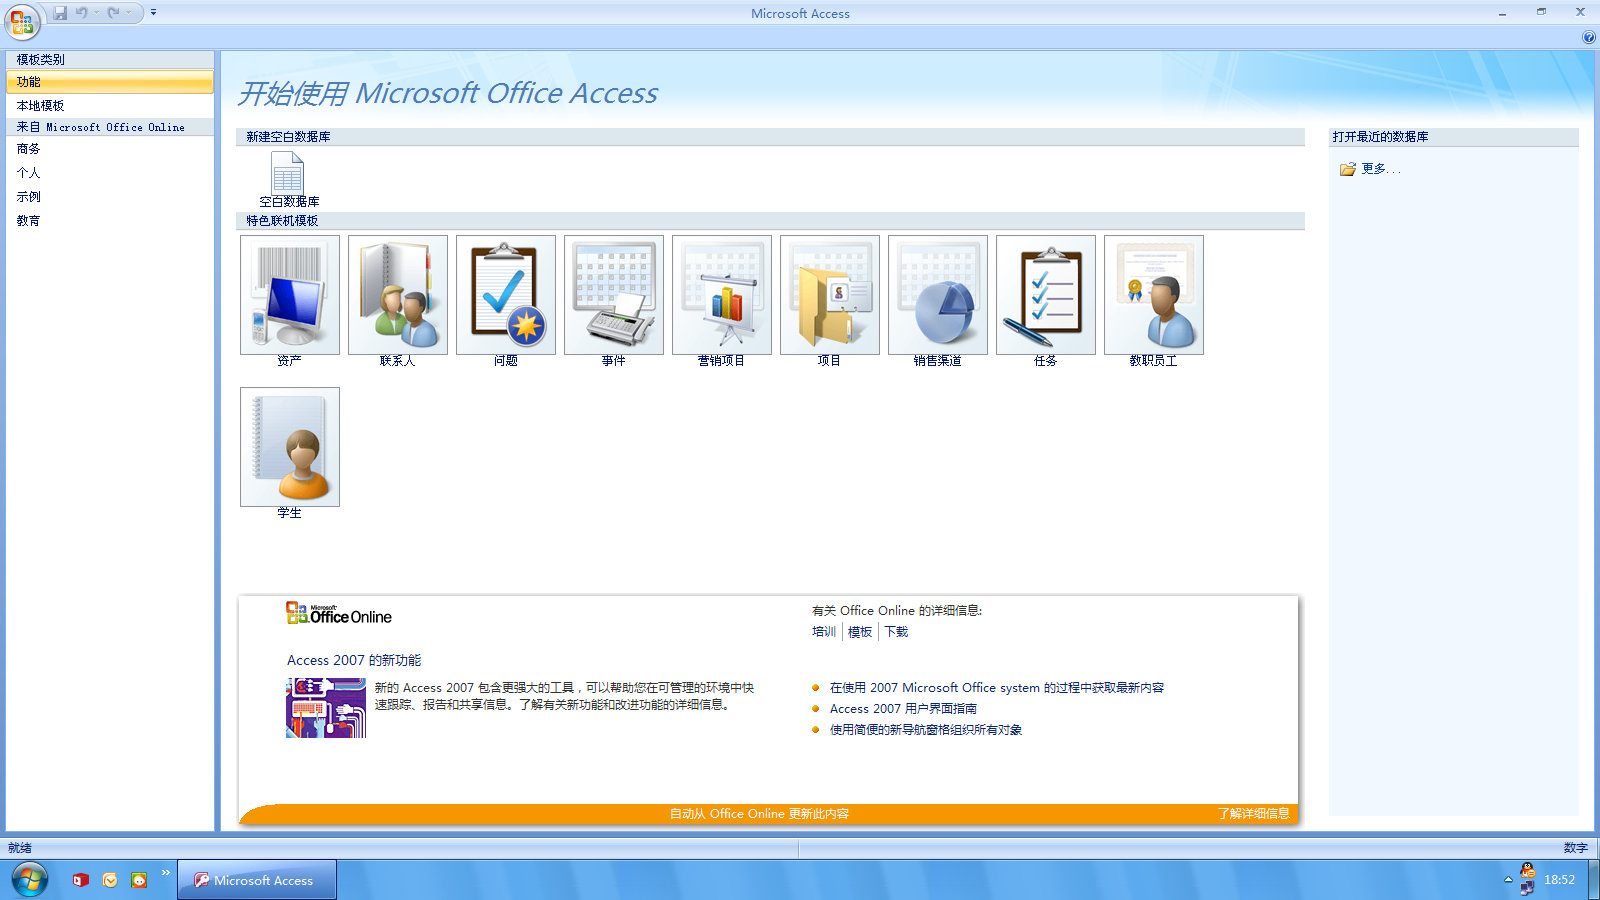Click the QQ penguin tray icon
The height and width of the screenshot is (900, 1600).
point(1527,871)
